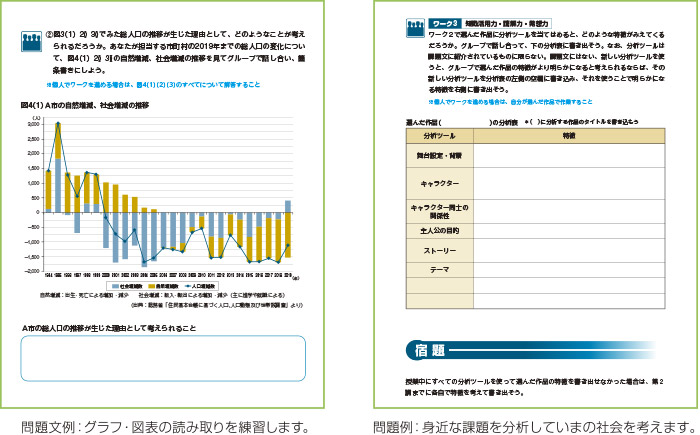The height and width of the screenshot is (435, 700).
Task: Click the group-work people icon on the left worksheet
Action: coord(31,41)
